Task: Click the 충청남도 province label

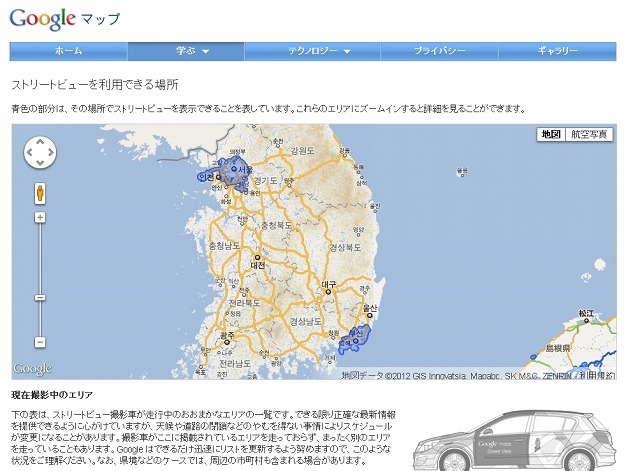Action: (x=224, y=245)
